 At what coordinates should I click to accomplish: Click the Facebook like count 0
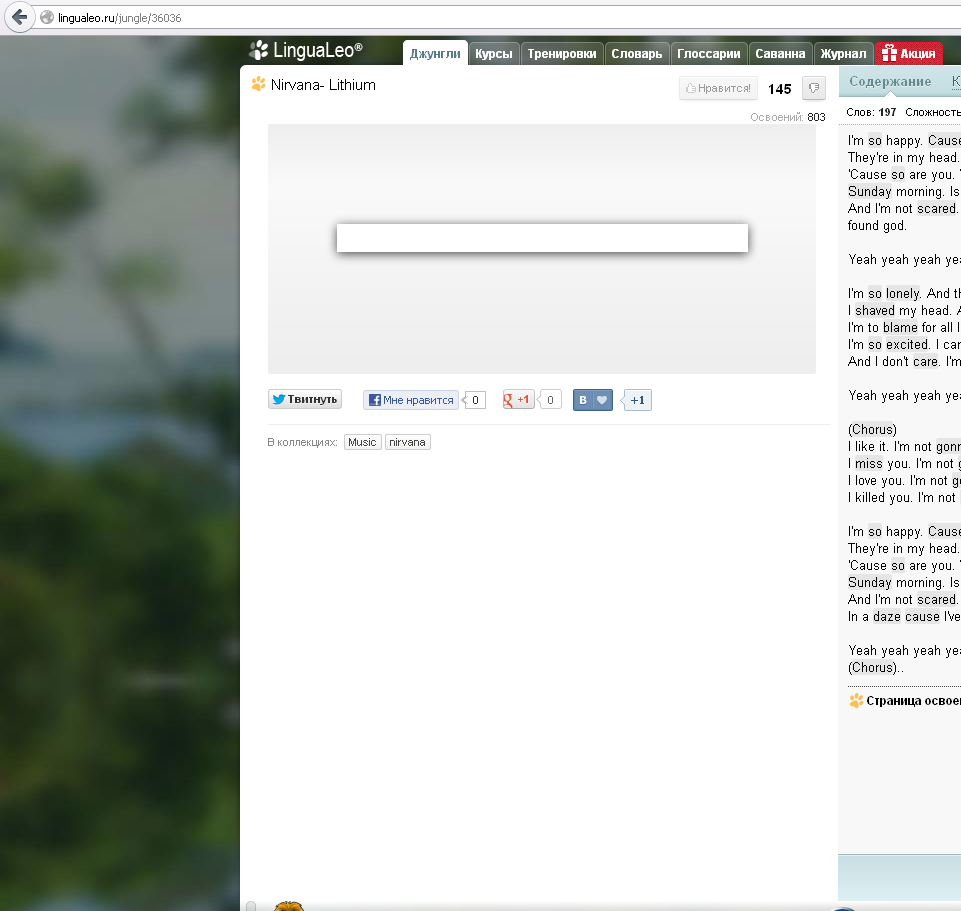coord(475,400)
